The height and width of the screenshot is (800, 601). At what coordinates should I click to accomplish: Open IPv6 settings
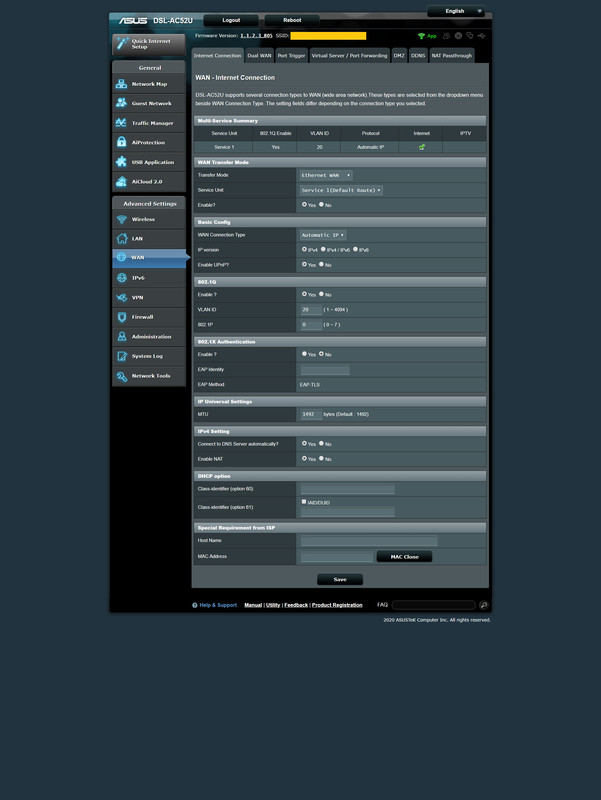pyautogui.click(x=148, y=278)
